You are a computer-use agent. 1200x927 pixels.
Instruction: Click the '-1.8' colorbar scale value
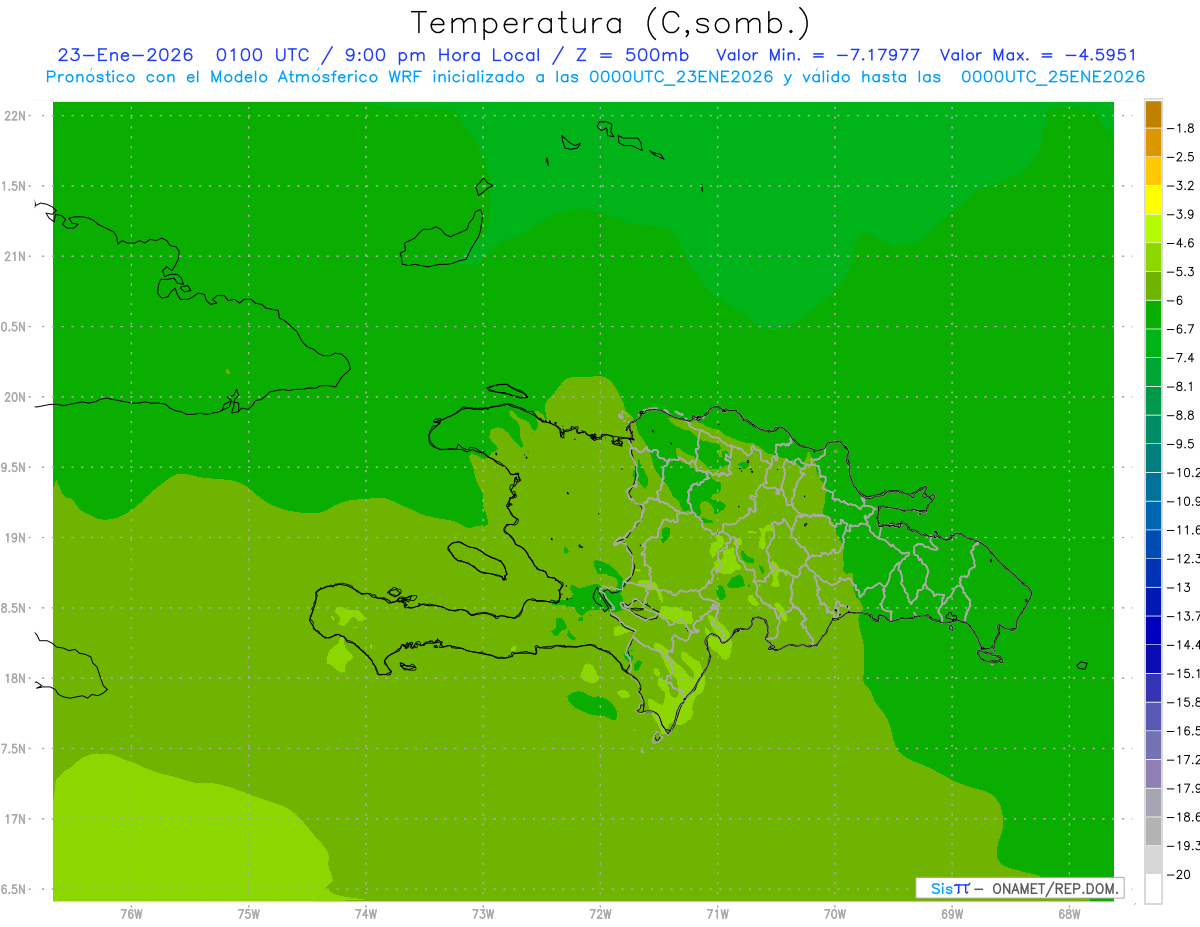pos(1182,128)
